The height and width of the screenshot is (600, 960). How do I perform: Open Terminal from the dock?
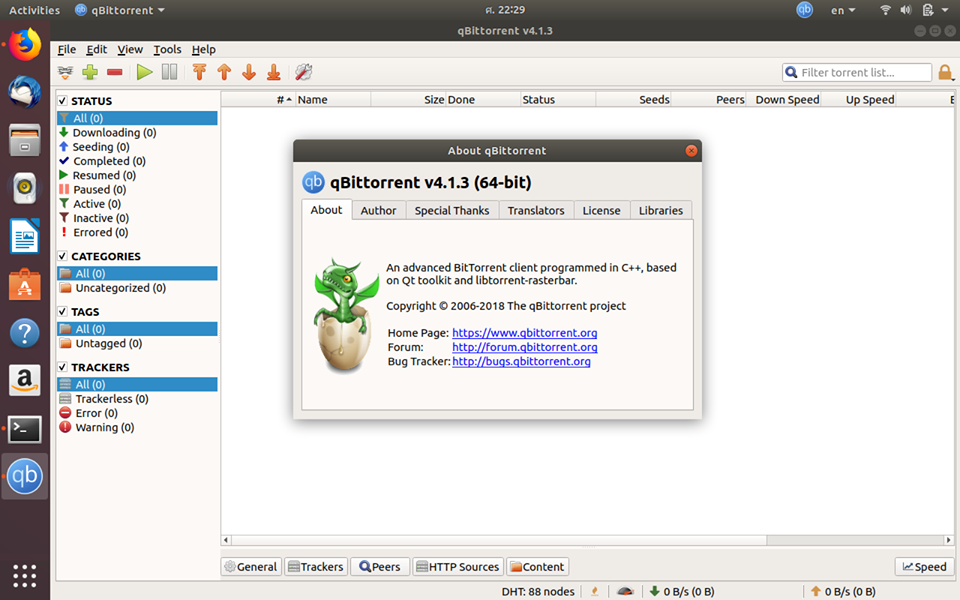click(x=24, y=429)
